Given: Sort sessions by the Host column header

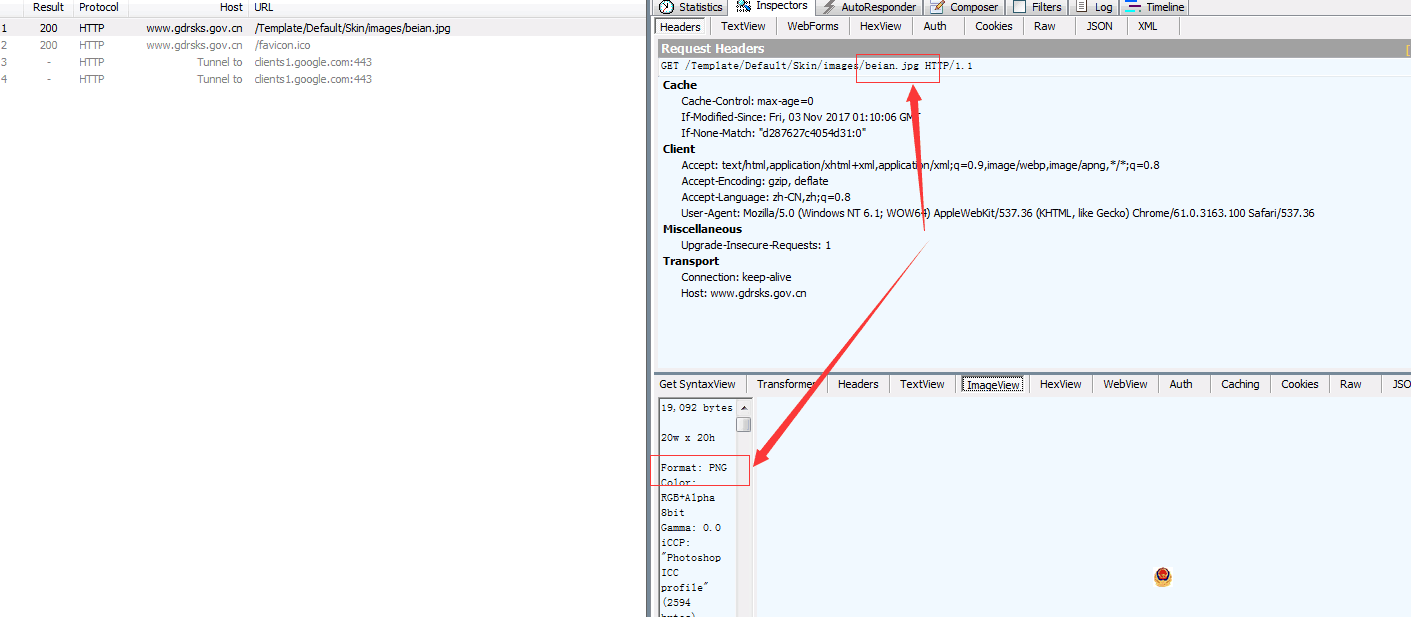Looking at the screenshot, I should (x=231, y=7).
